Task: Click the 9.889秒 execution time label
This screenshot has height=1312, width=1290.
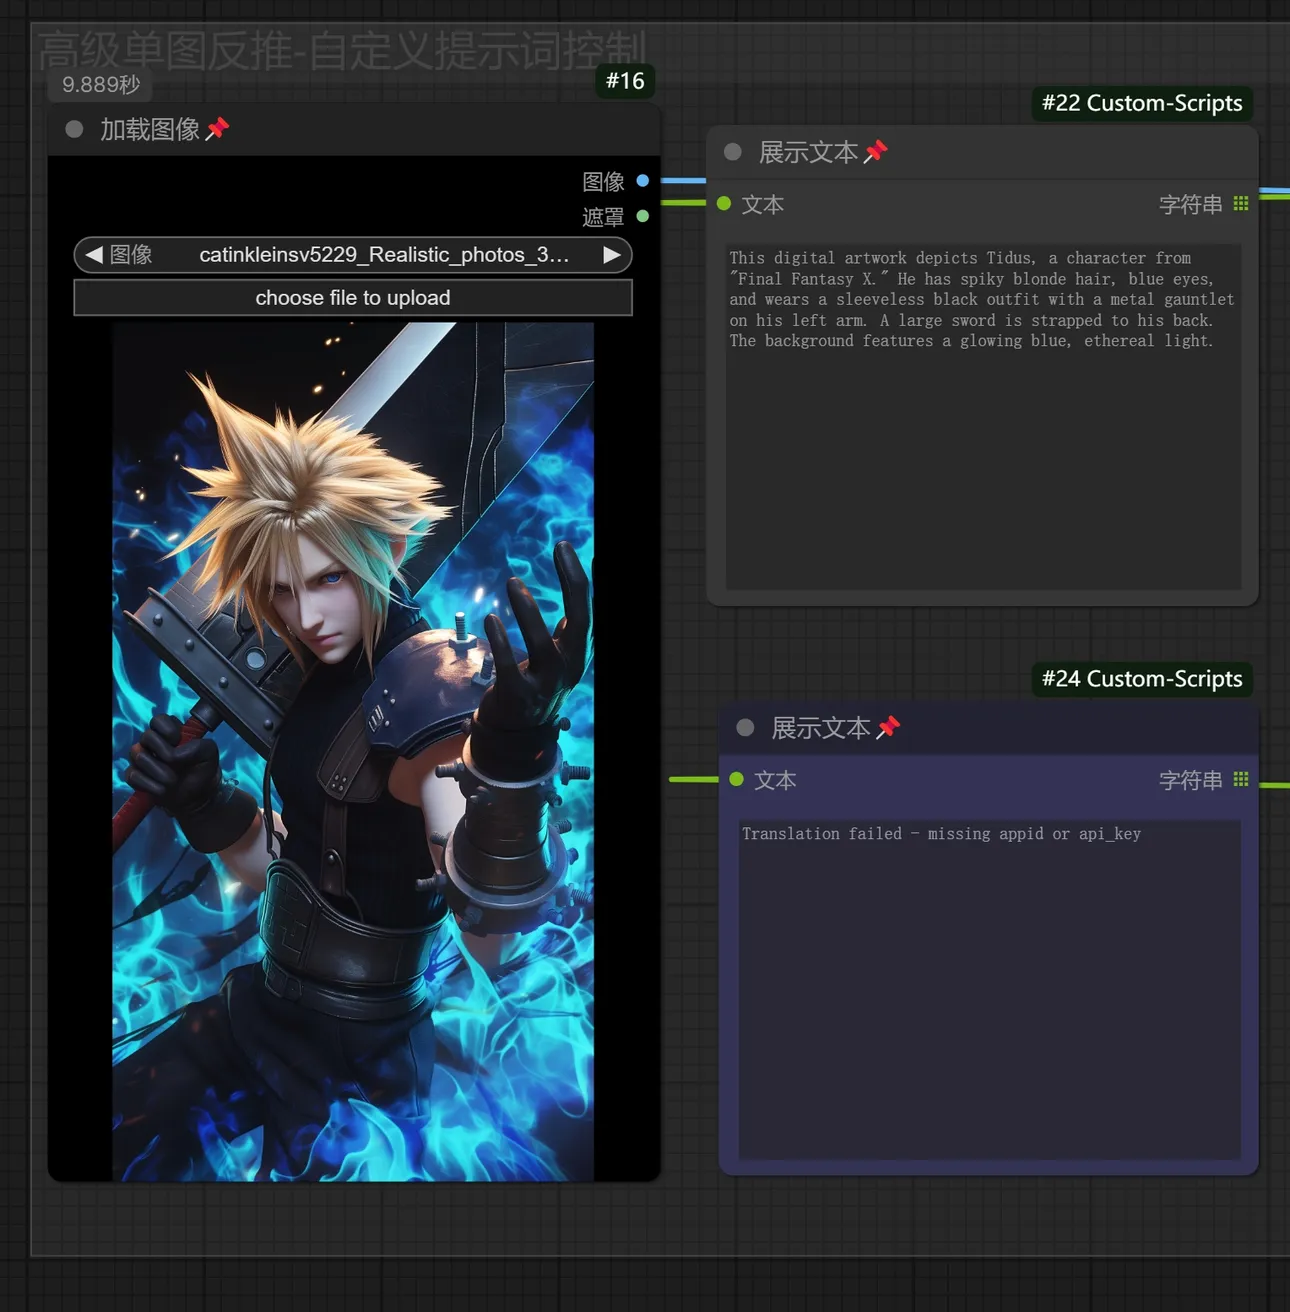Action: [x=101, y=85]
